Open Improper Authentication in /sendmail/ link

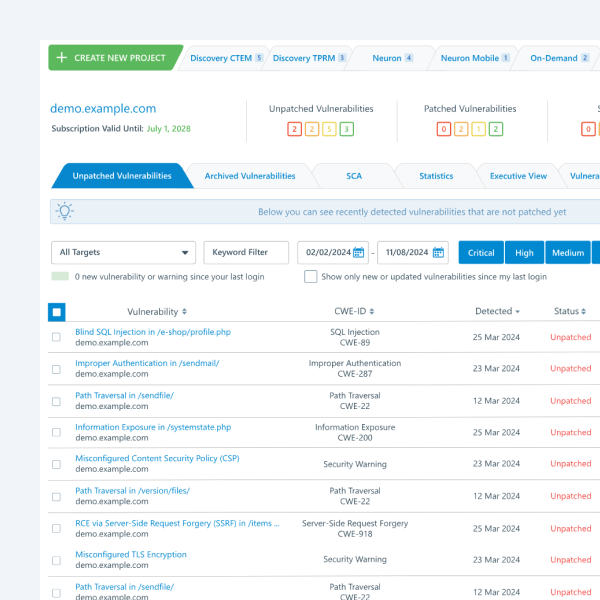coord(147,363)
